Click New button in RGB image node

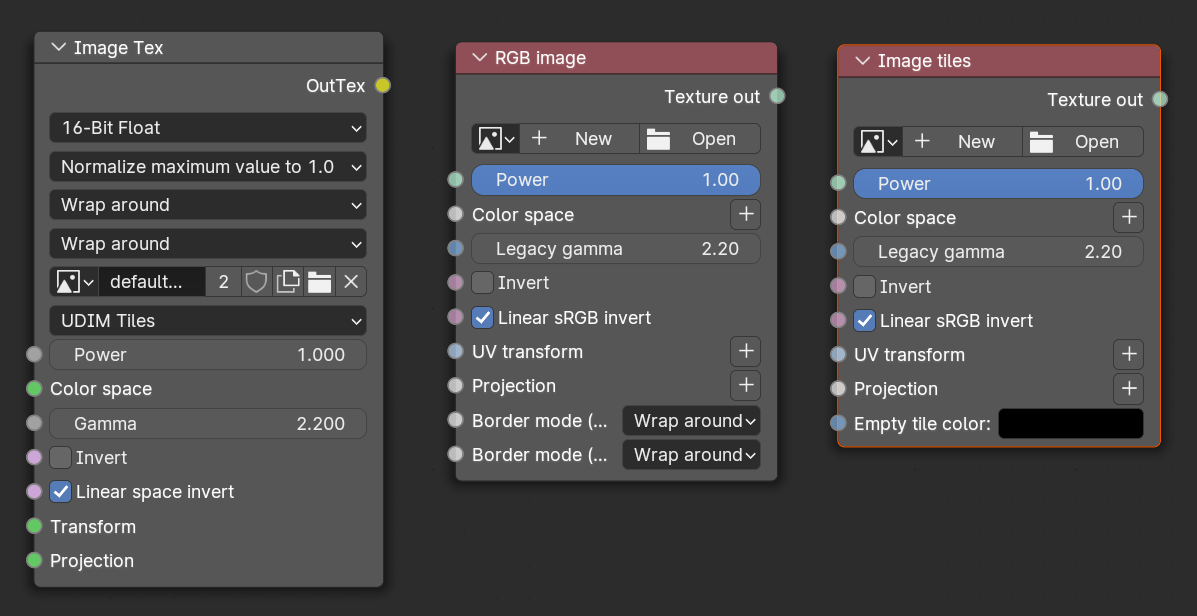pyautogui.click(x=580, y=139)
